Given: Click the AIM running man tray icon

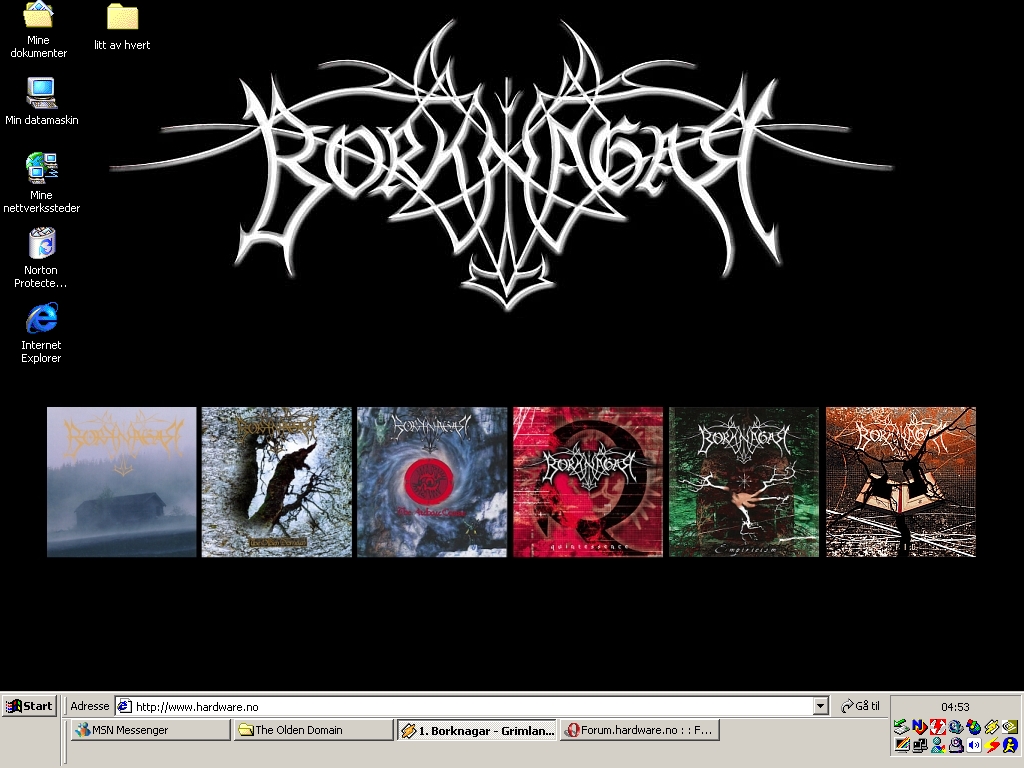Looking at the screenshot, I should (1010, 744).
